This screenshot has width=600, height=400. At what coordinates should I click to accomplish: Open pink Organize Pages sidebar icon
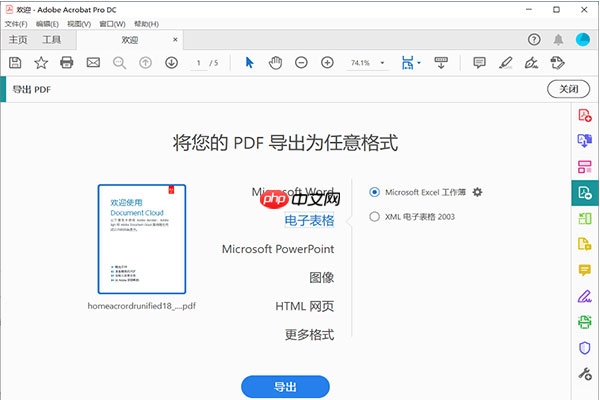click(x=585, y=167)
